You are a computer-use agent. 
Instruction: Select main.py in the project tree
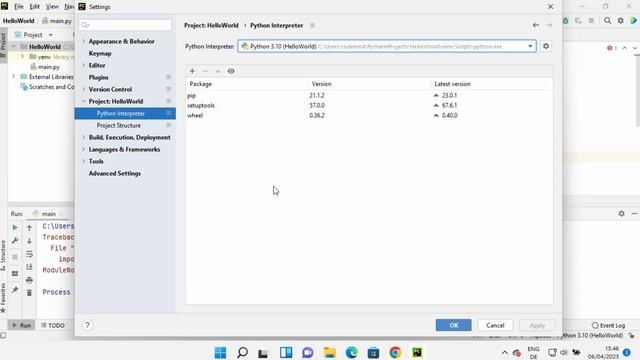pyautogui.click(x=45, y=67)
